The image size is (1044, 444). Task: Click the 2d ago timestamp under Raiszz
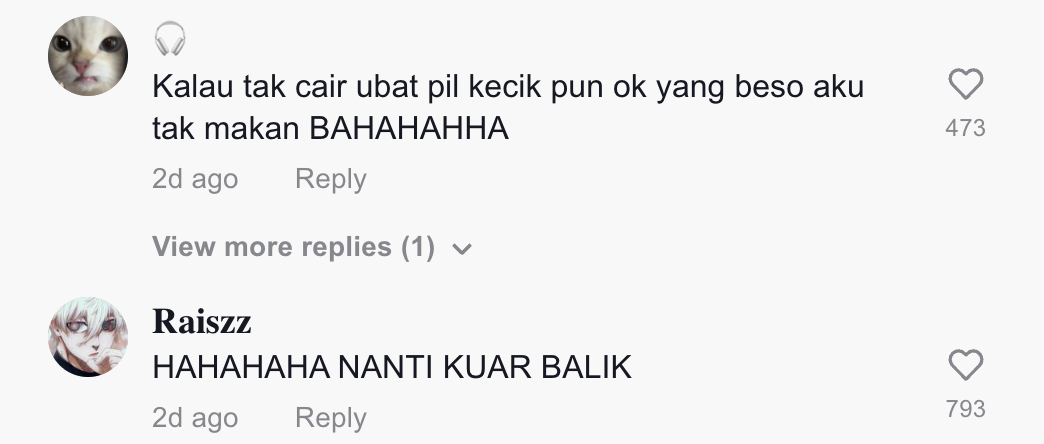[x=195, y=418]
